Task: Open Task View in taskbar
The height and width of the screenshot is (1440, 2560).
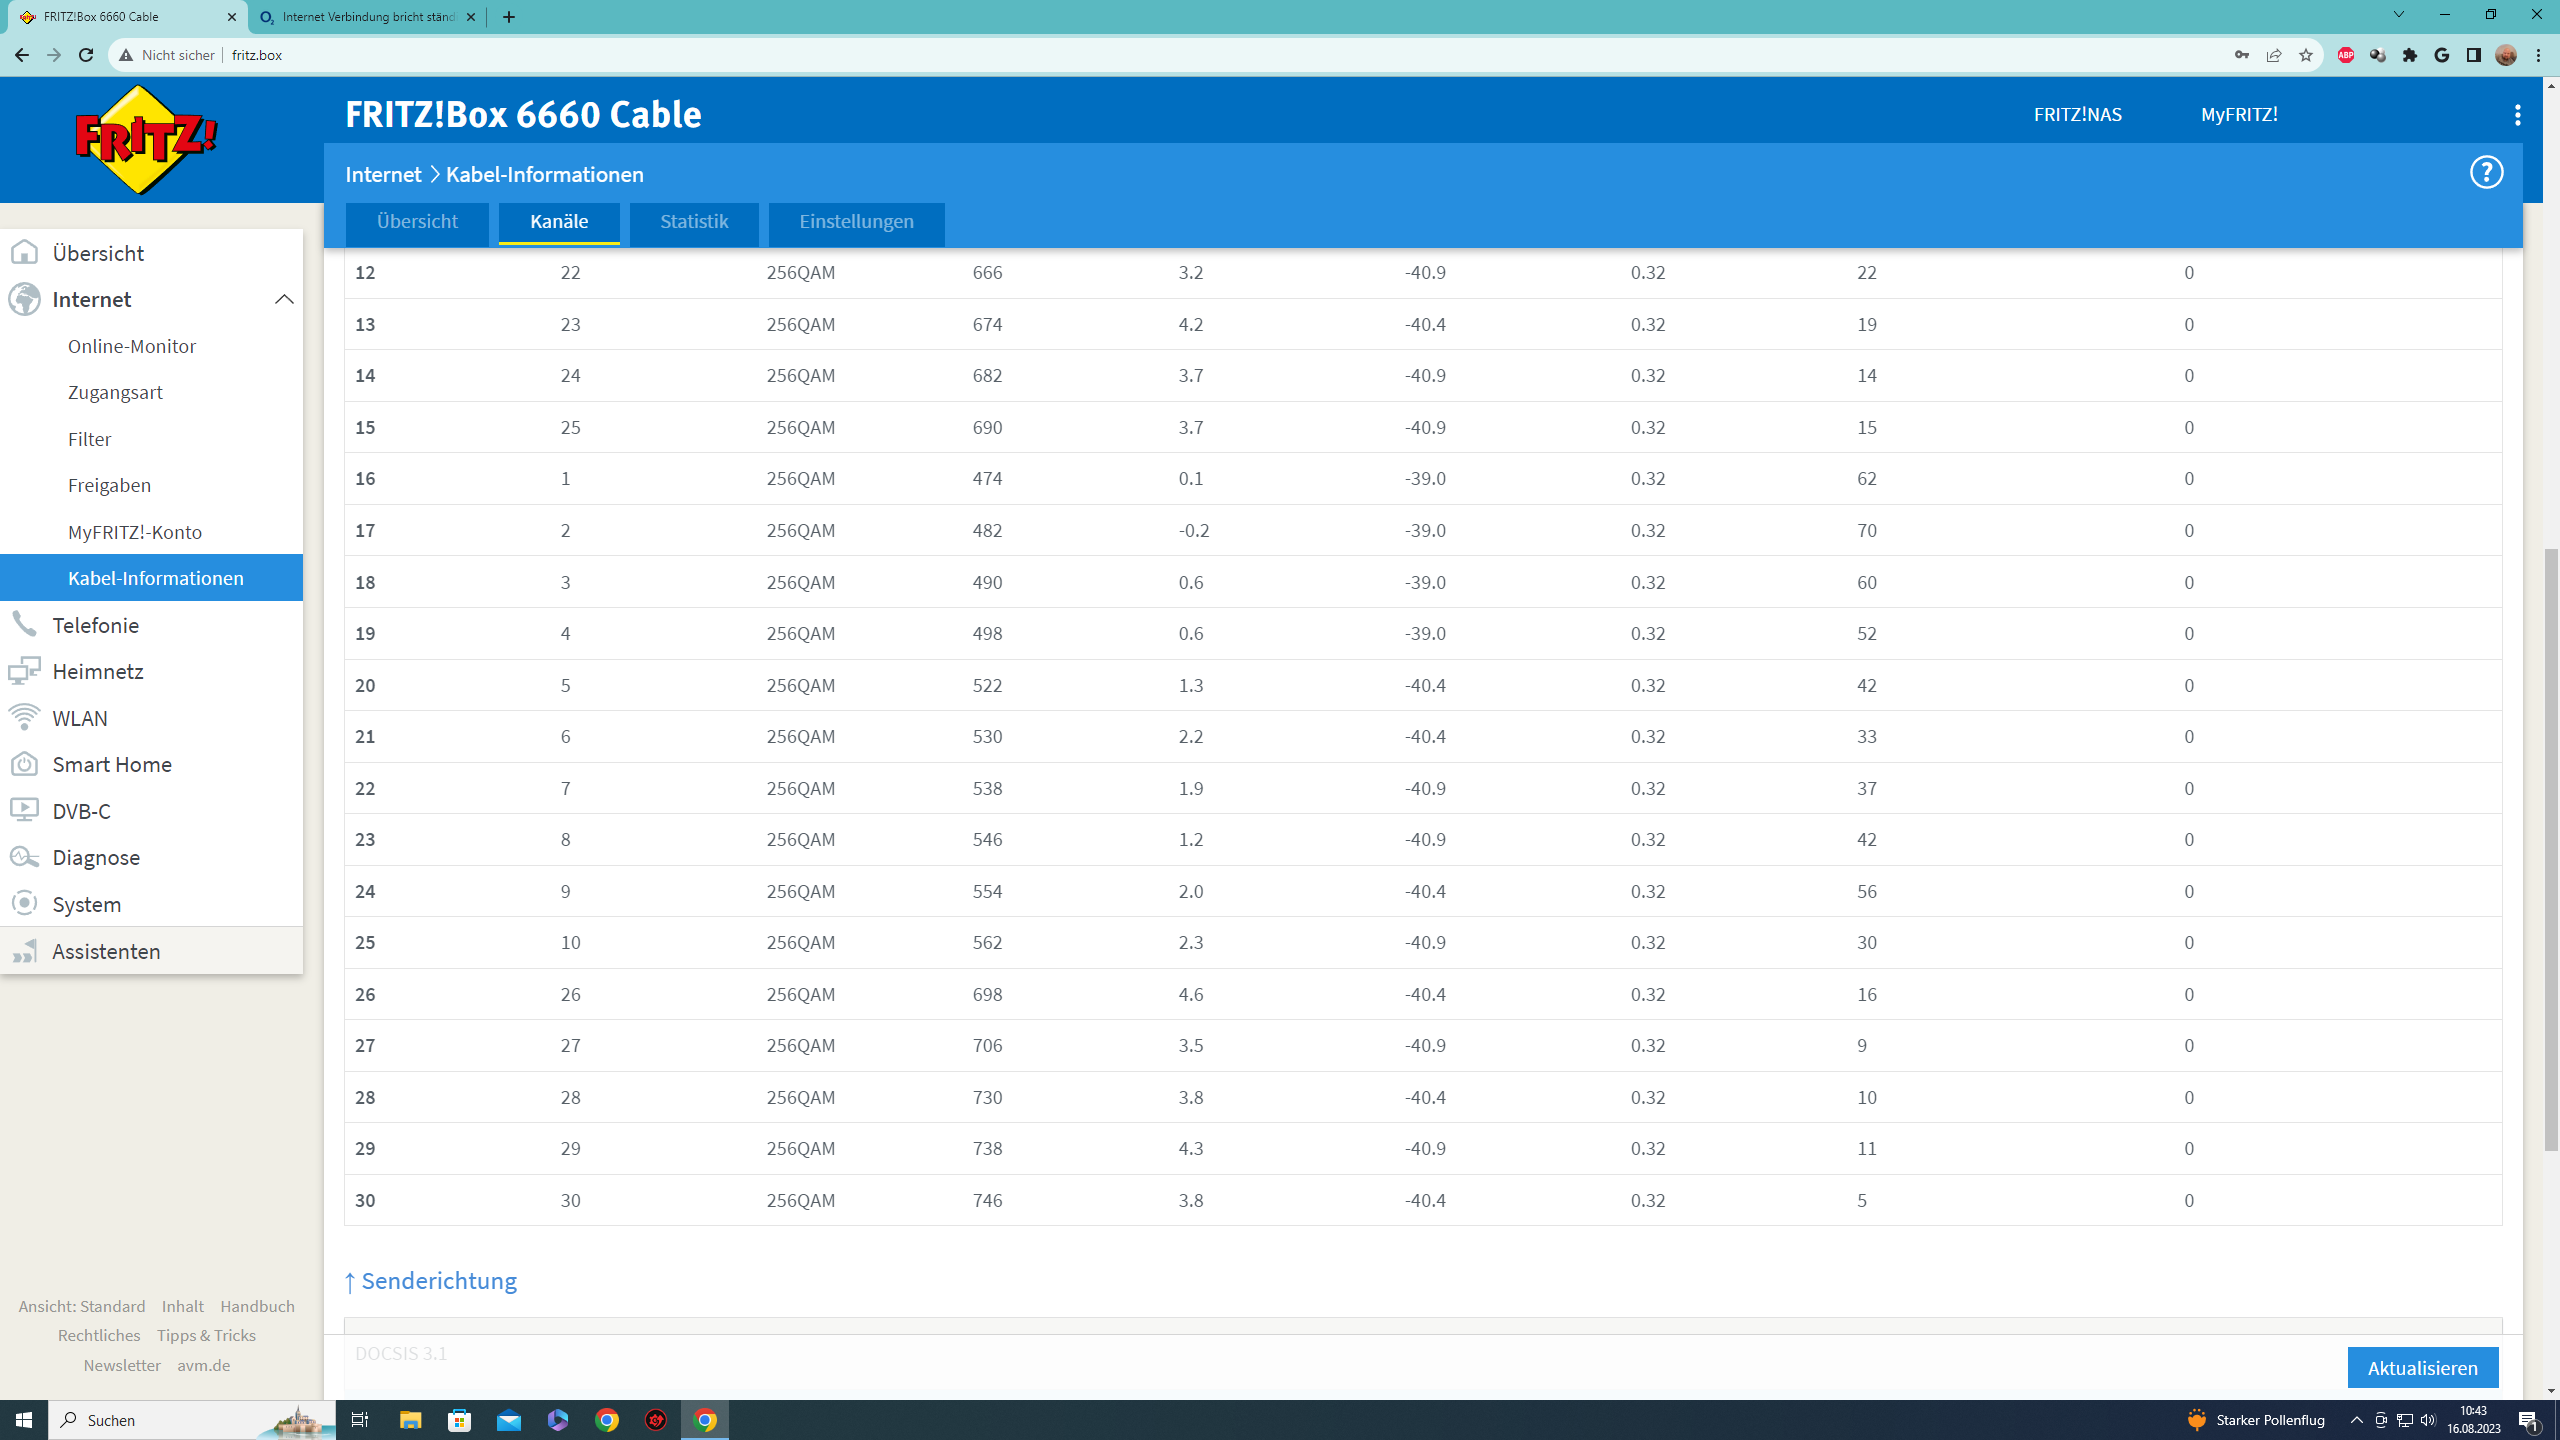Action: (360, 1420)
